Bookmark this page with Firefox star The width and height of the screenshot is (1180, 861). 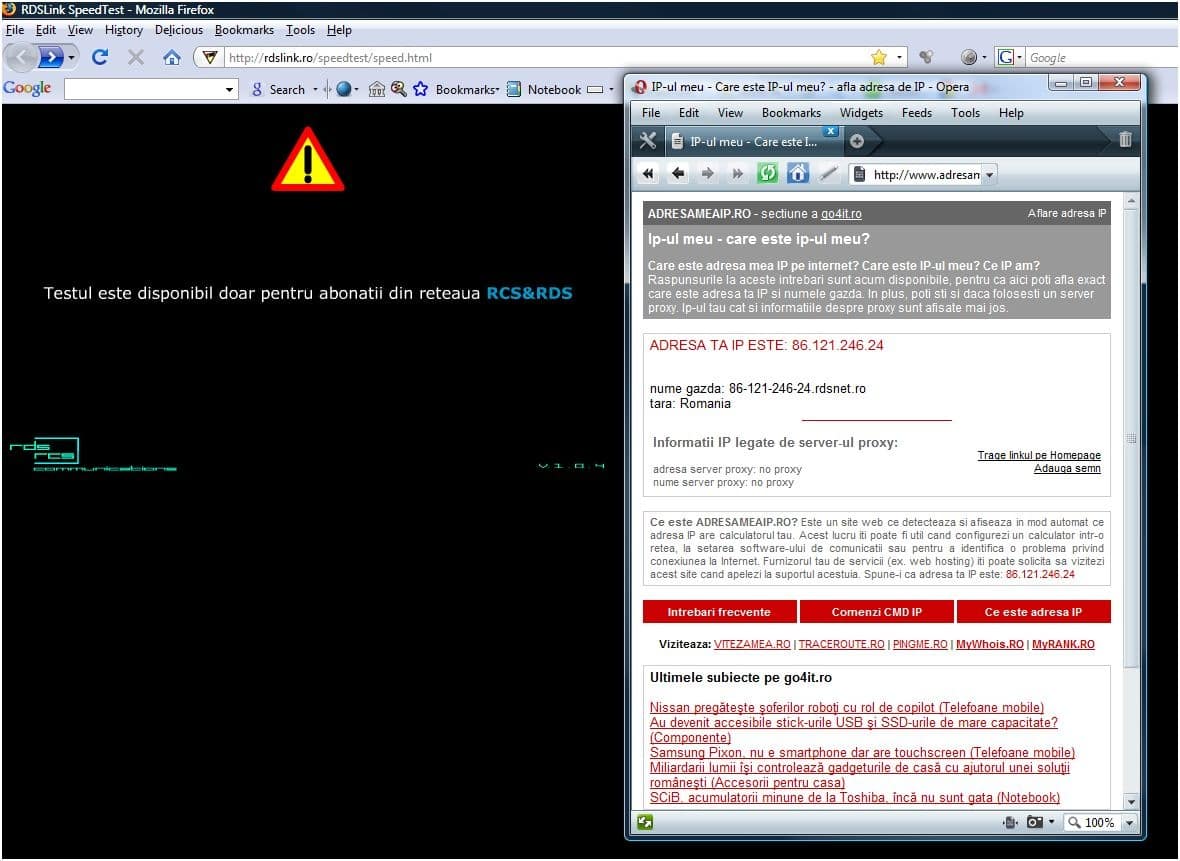click(878, 57)
